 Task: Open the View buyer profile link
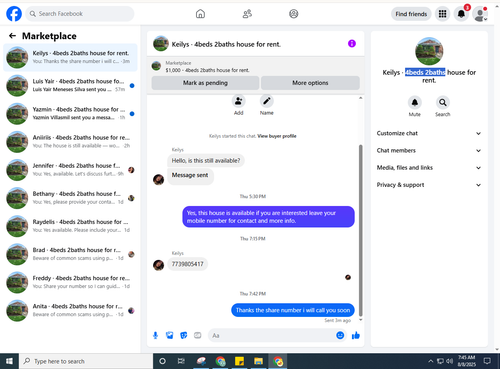coord(277,136)
